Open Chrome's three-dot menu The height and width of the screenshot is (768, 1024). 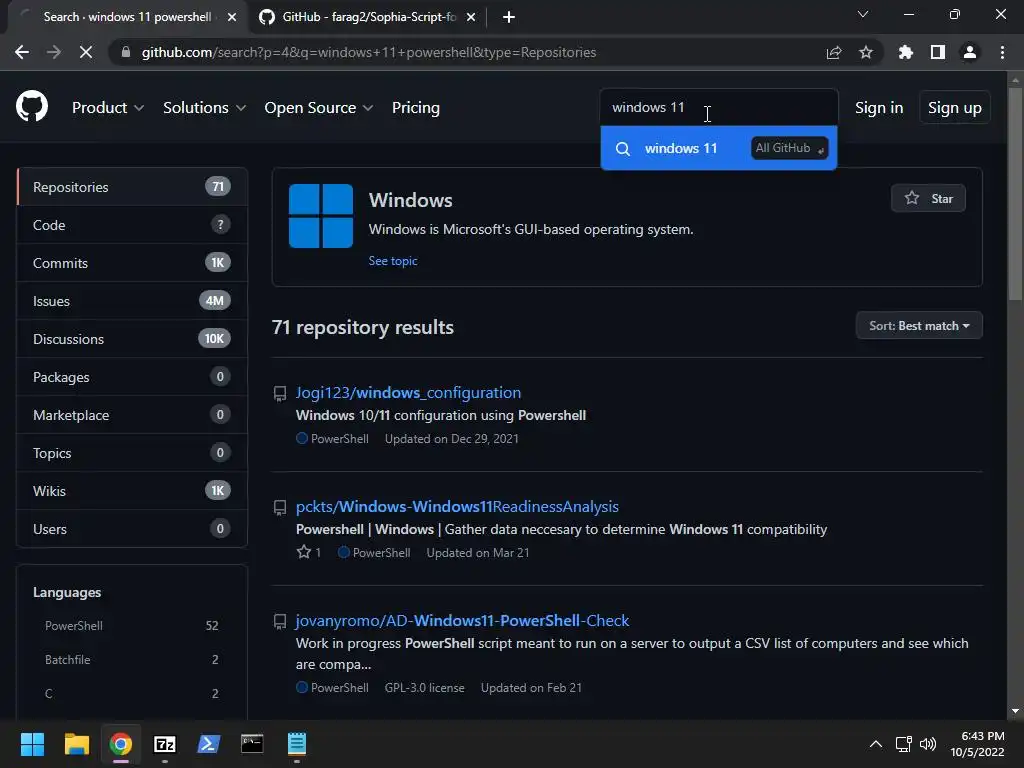click(1002, 52)
